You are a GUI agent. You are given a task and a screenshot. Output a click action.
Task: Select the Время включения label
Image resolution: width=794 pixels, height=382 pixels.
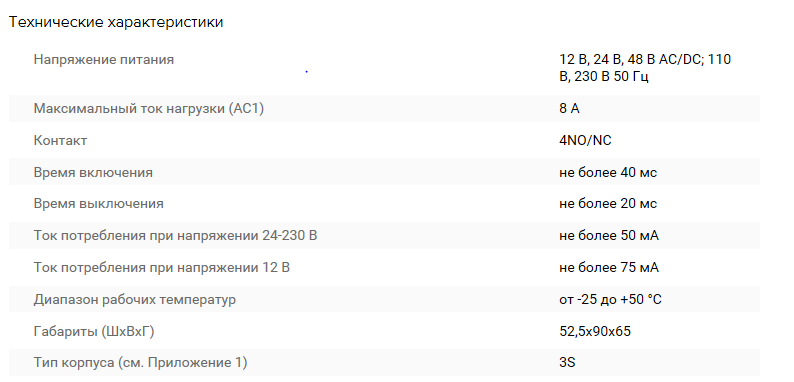[x=93, y=173]
